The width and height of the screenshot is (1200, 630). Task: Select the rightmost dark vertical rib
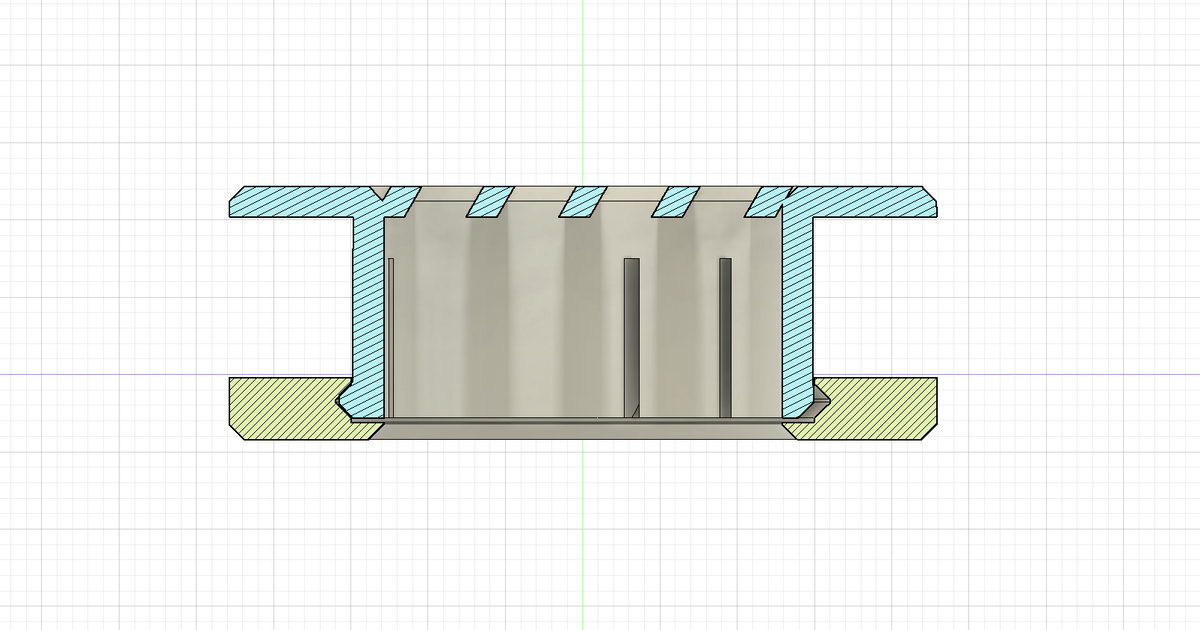(725, 335)
